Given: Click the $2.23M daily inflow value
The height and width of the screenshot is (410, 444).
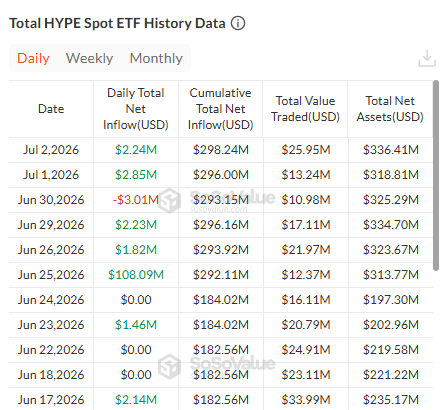Looking at the screenshot, I should 136,225.
